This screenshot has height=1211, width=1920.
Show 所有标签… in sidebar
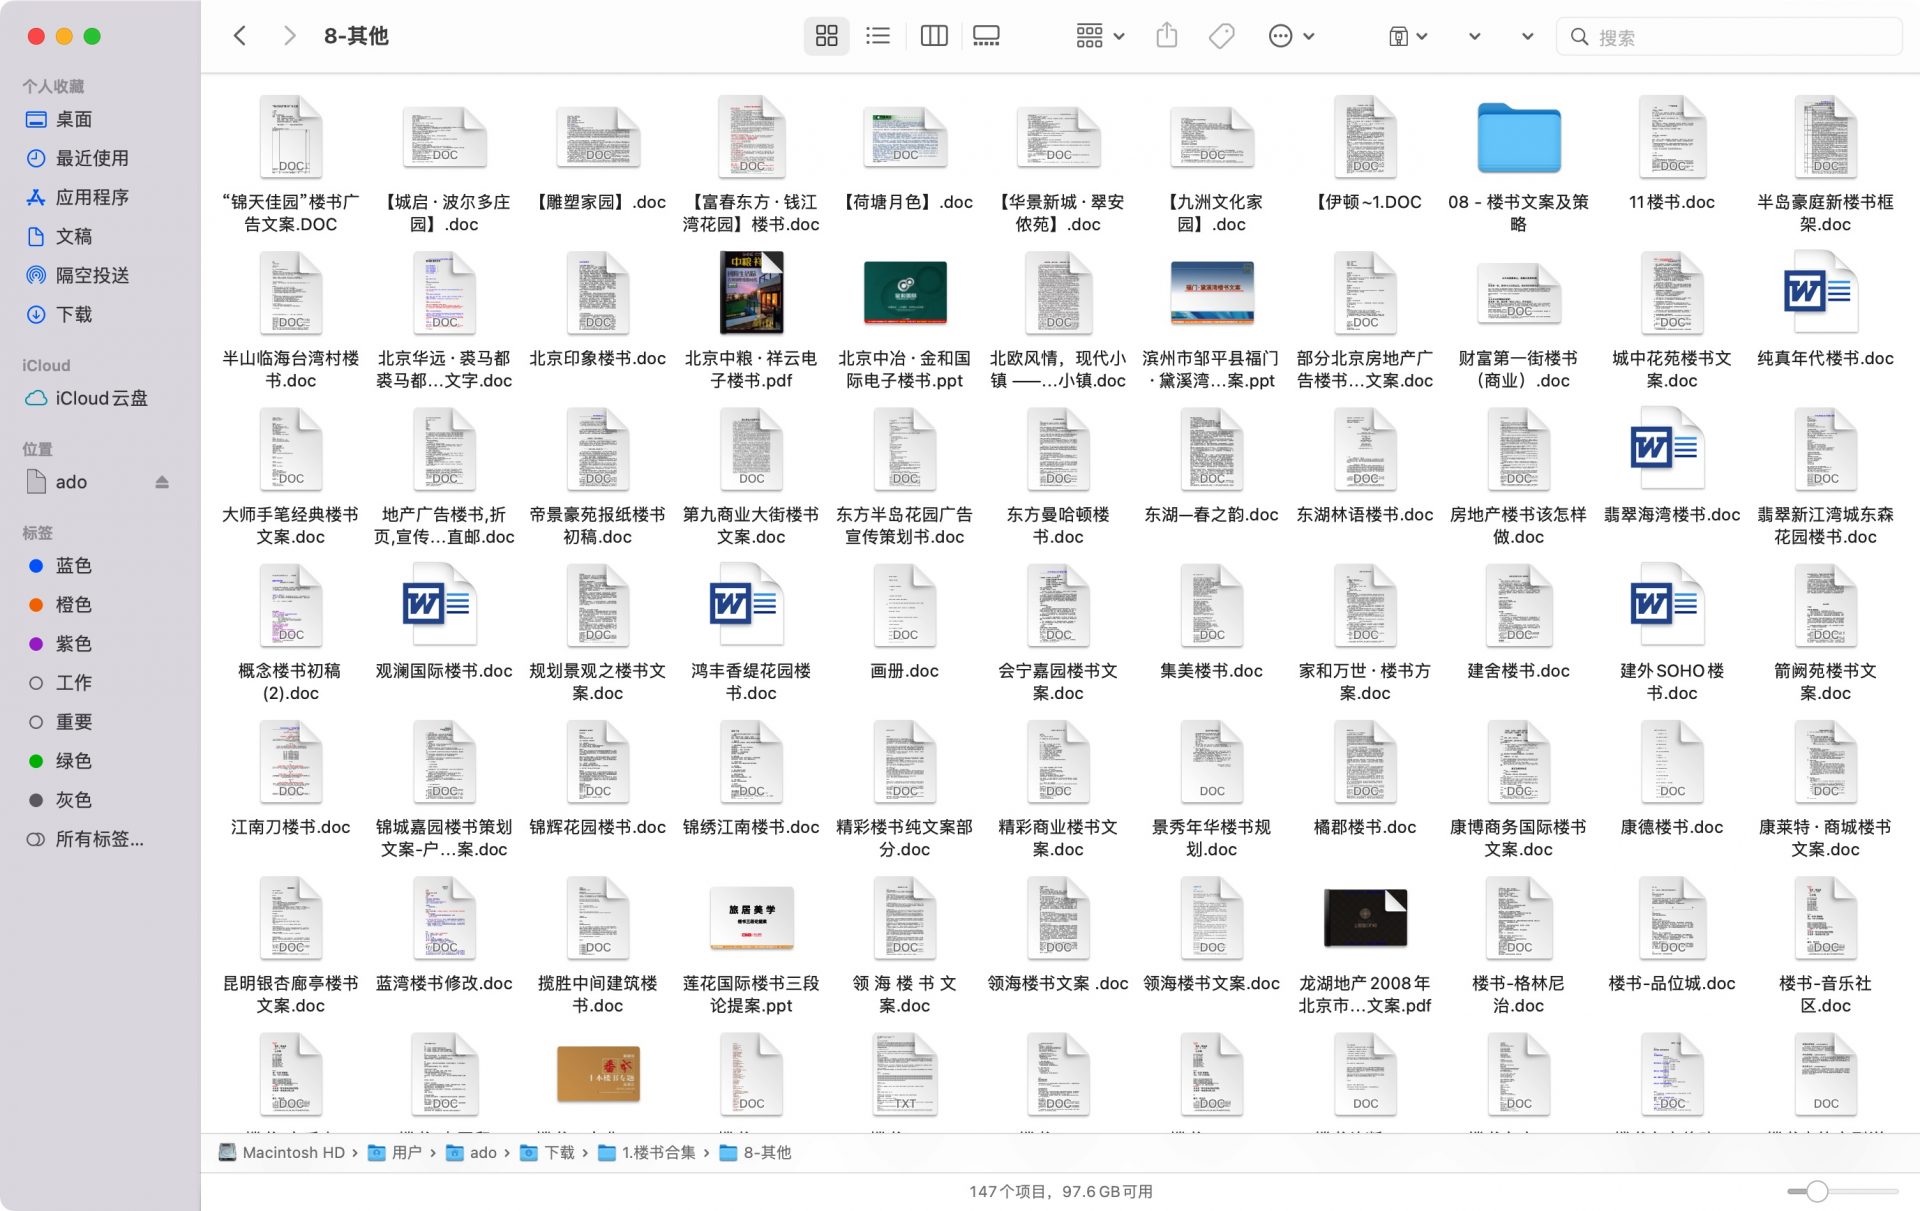[98, 839]
